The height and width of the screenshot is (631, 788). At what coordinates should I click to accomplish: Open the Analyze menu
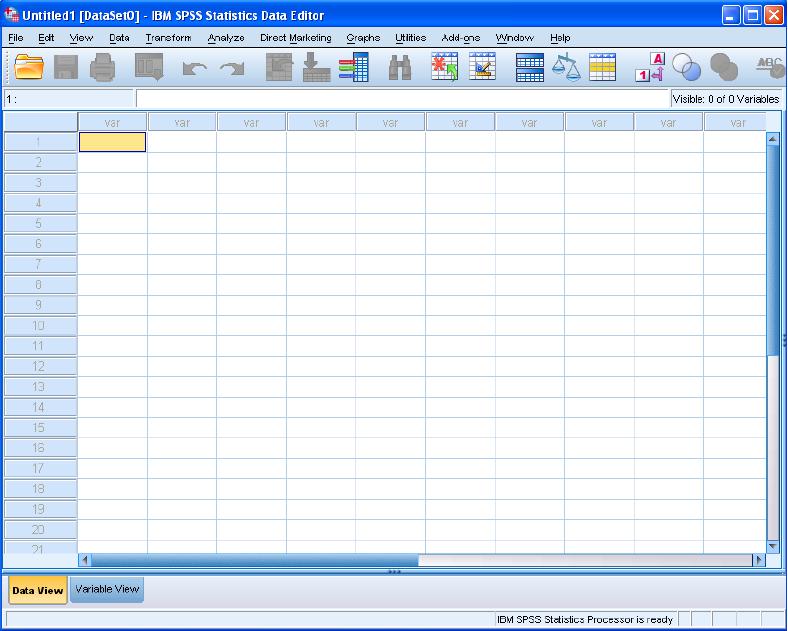[x=226, y=38]
